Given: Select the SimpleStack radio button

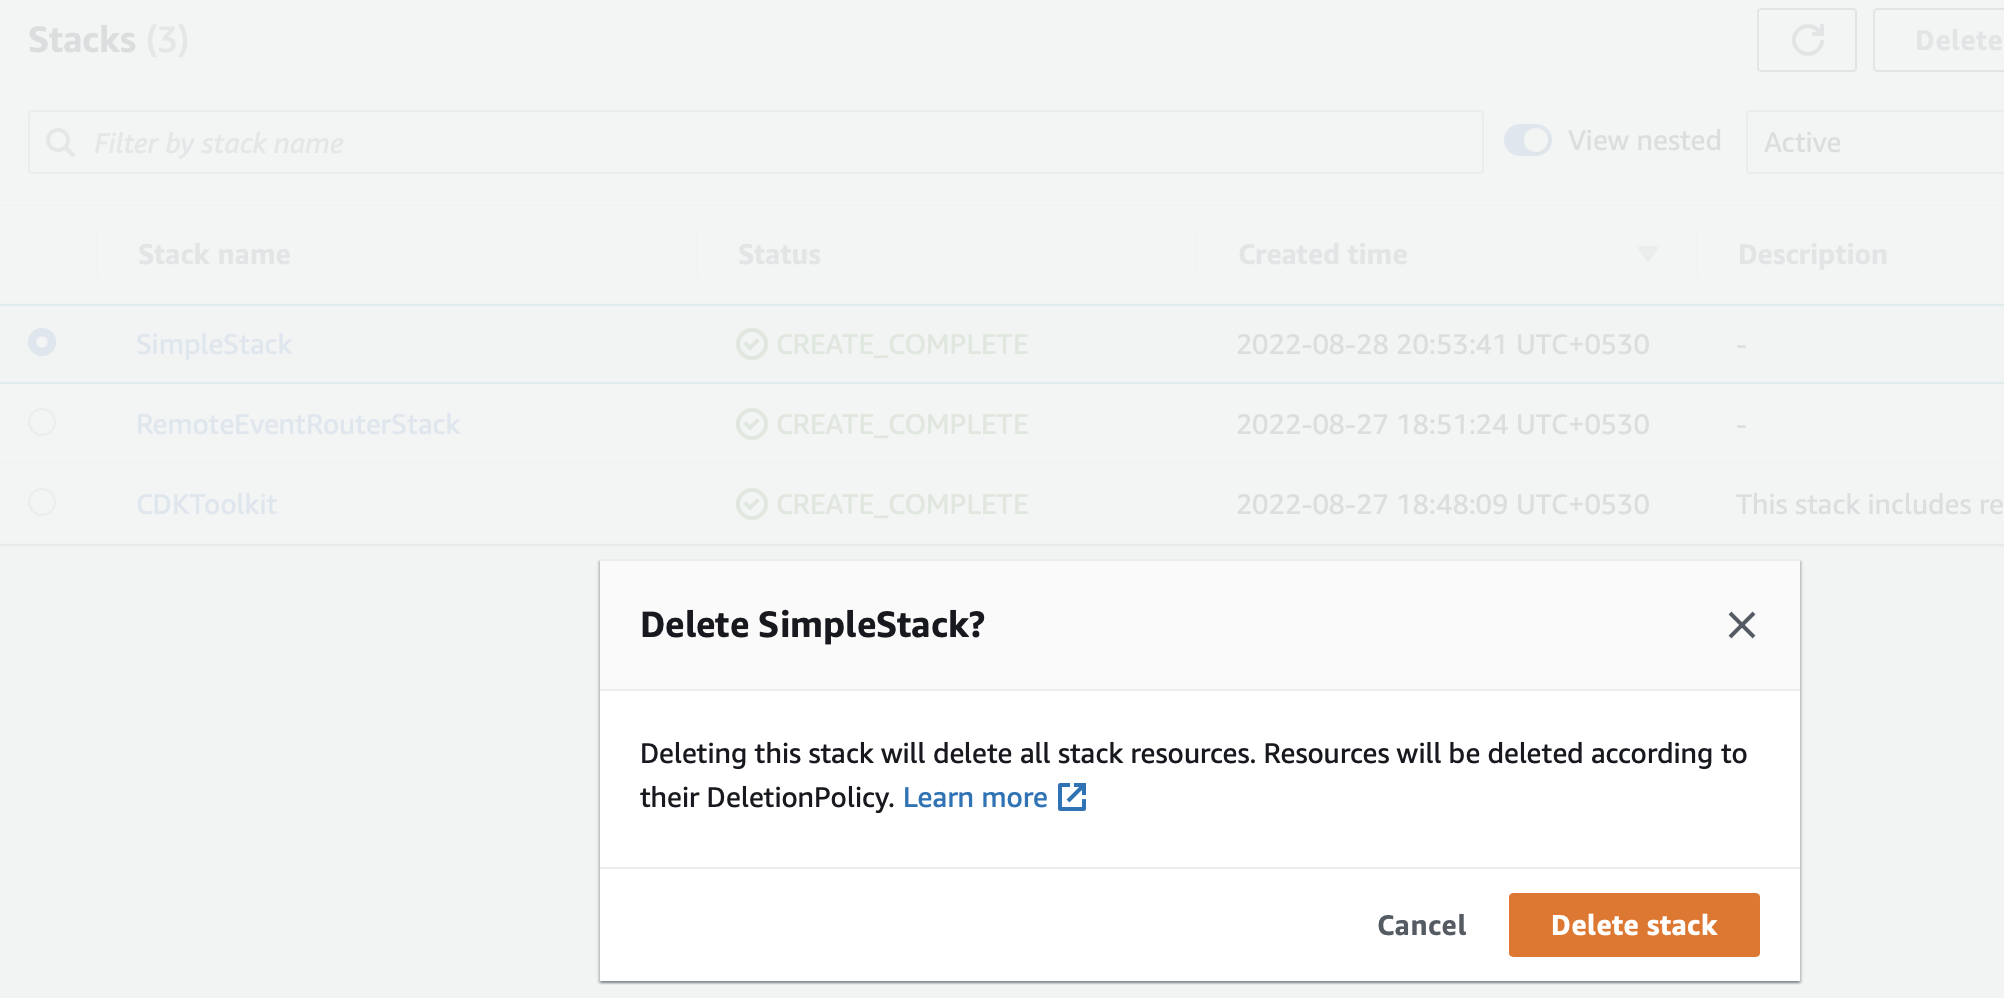Looking at the screenshot, I should point(42,342).
